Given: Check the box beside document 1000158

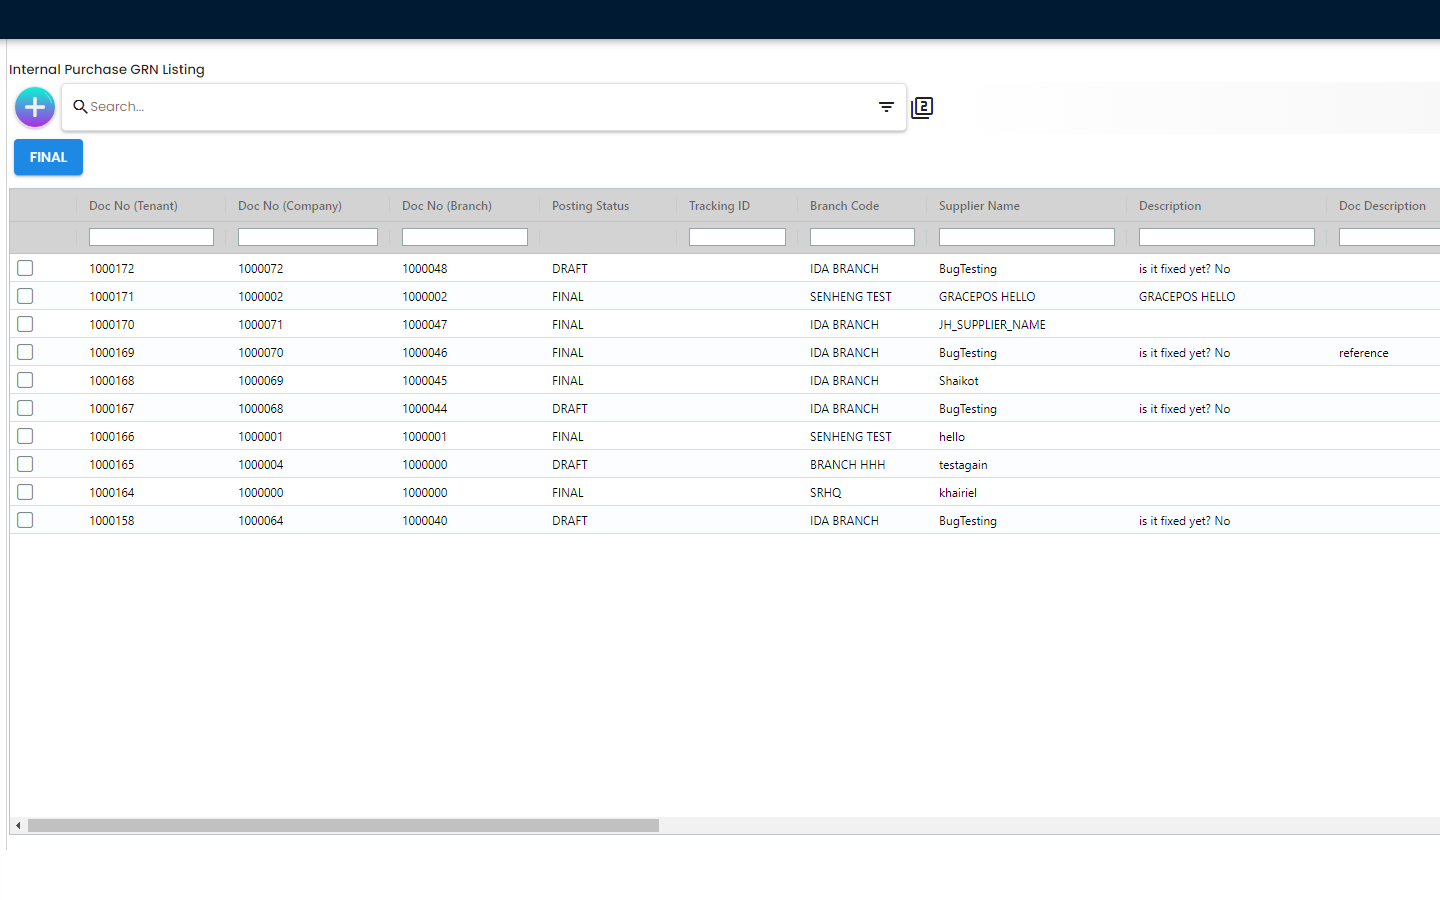Looking at the screenshot, I should click(x=25, y=520).
